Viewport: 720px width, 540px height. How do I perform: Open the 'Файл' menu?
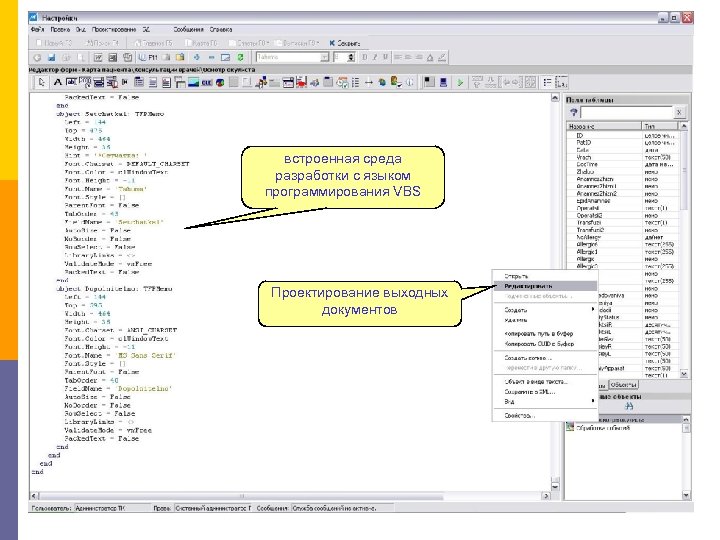(x=37, y=29)
